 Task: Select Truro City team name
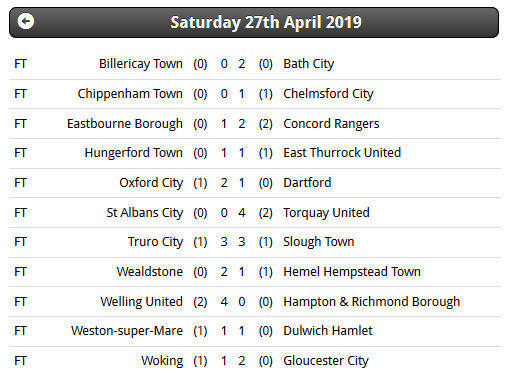point(155,242)
